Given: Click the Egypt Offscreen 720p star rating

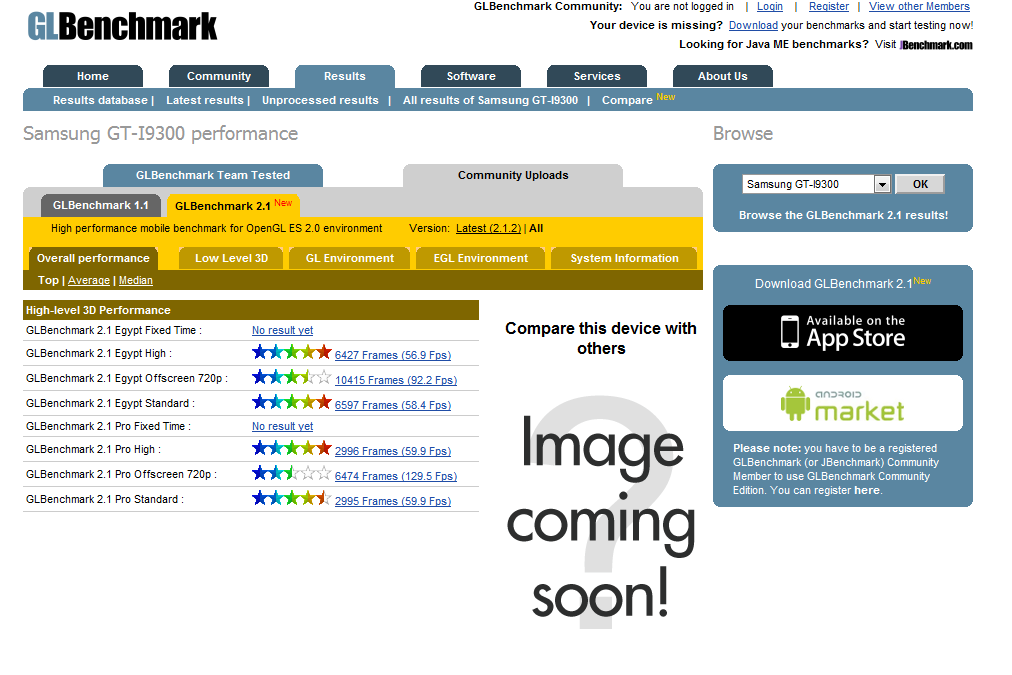Looking at the screenshot, I should (292, 378).
